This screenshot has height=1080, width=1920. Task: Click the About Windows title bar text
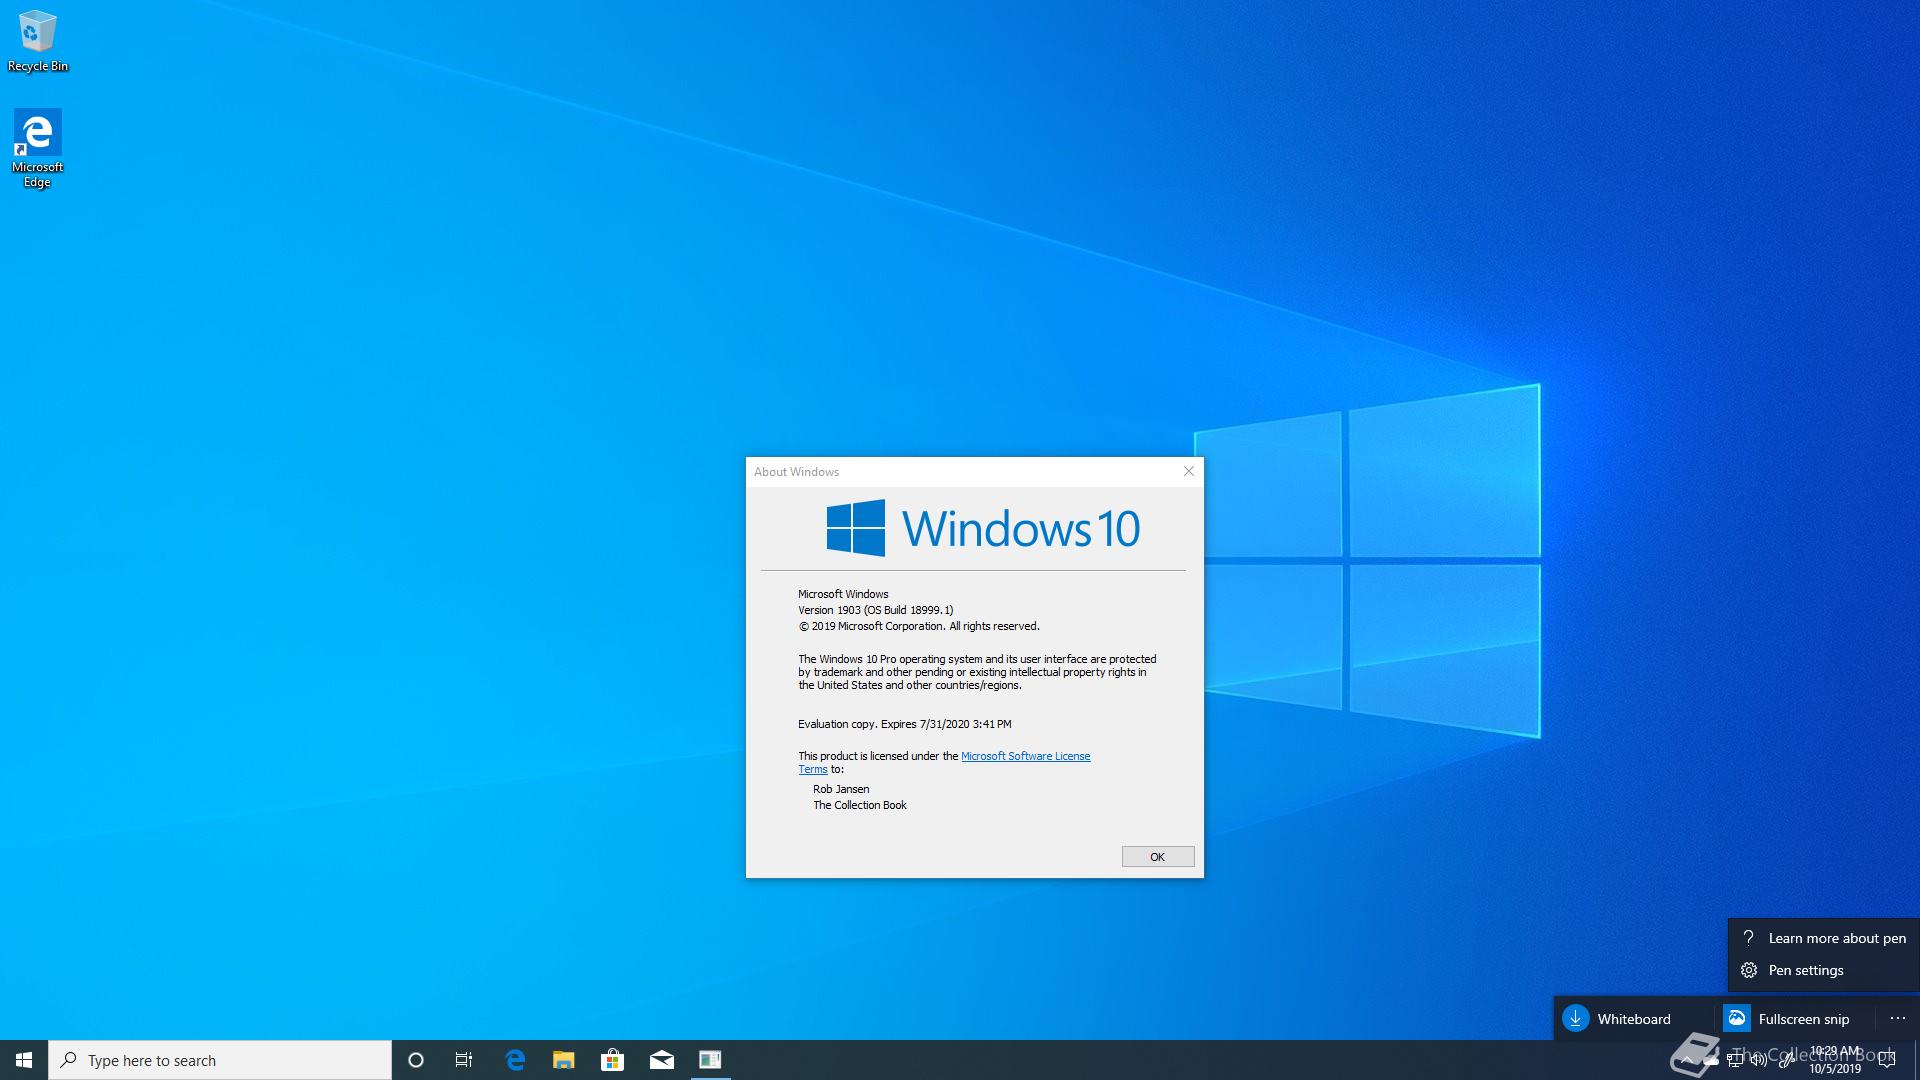click(x=796, y=472)
